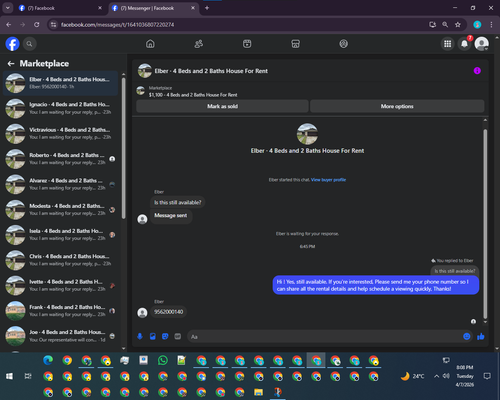The width and height of the screenshot is (500, 400).
Task: Go back using Marketplace back arrow
Action: [x=11, y=63]
